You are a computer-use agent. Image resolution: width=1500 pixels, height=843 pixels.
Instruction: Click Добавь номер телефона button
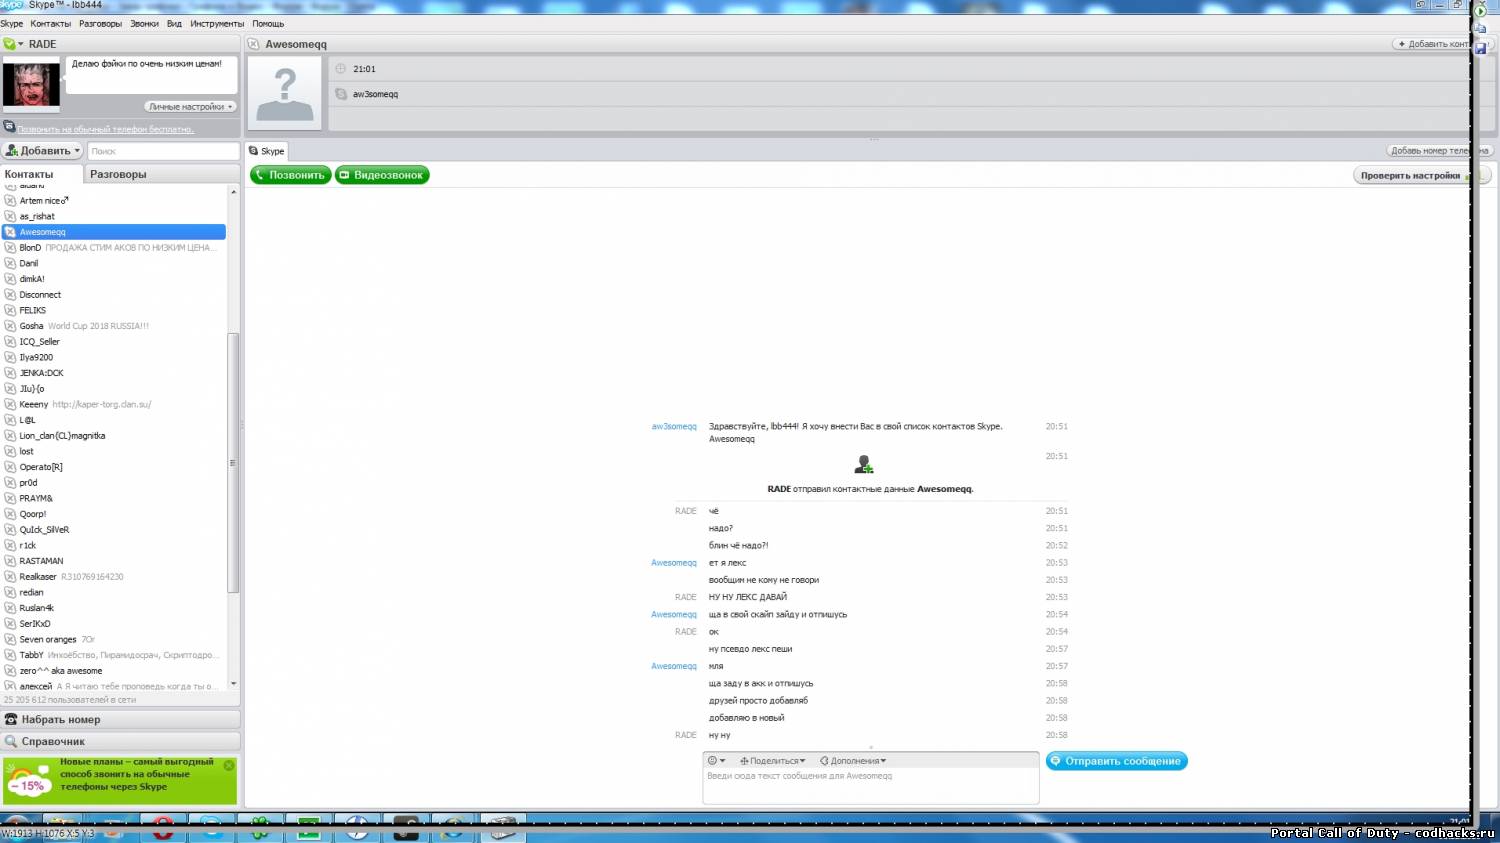pos(1439,151)
